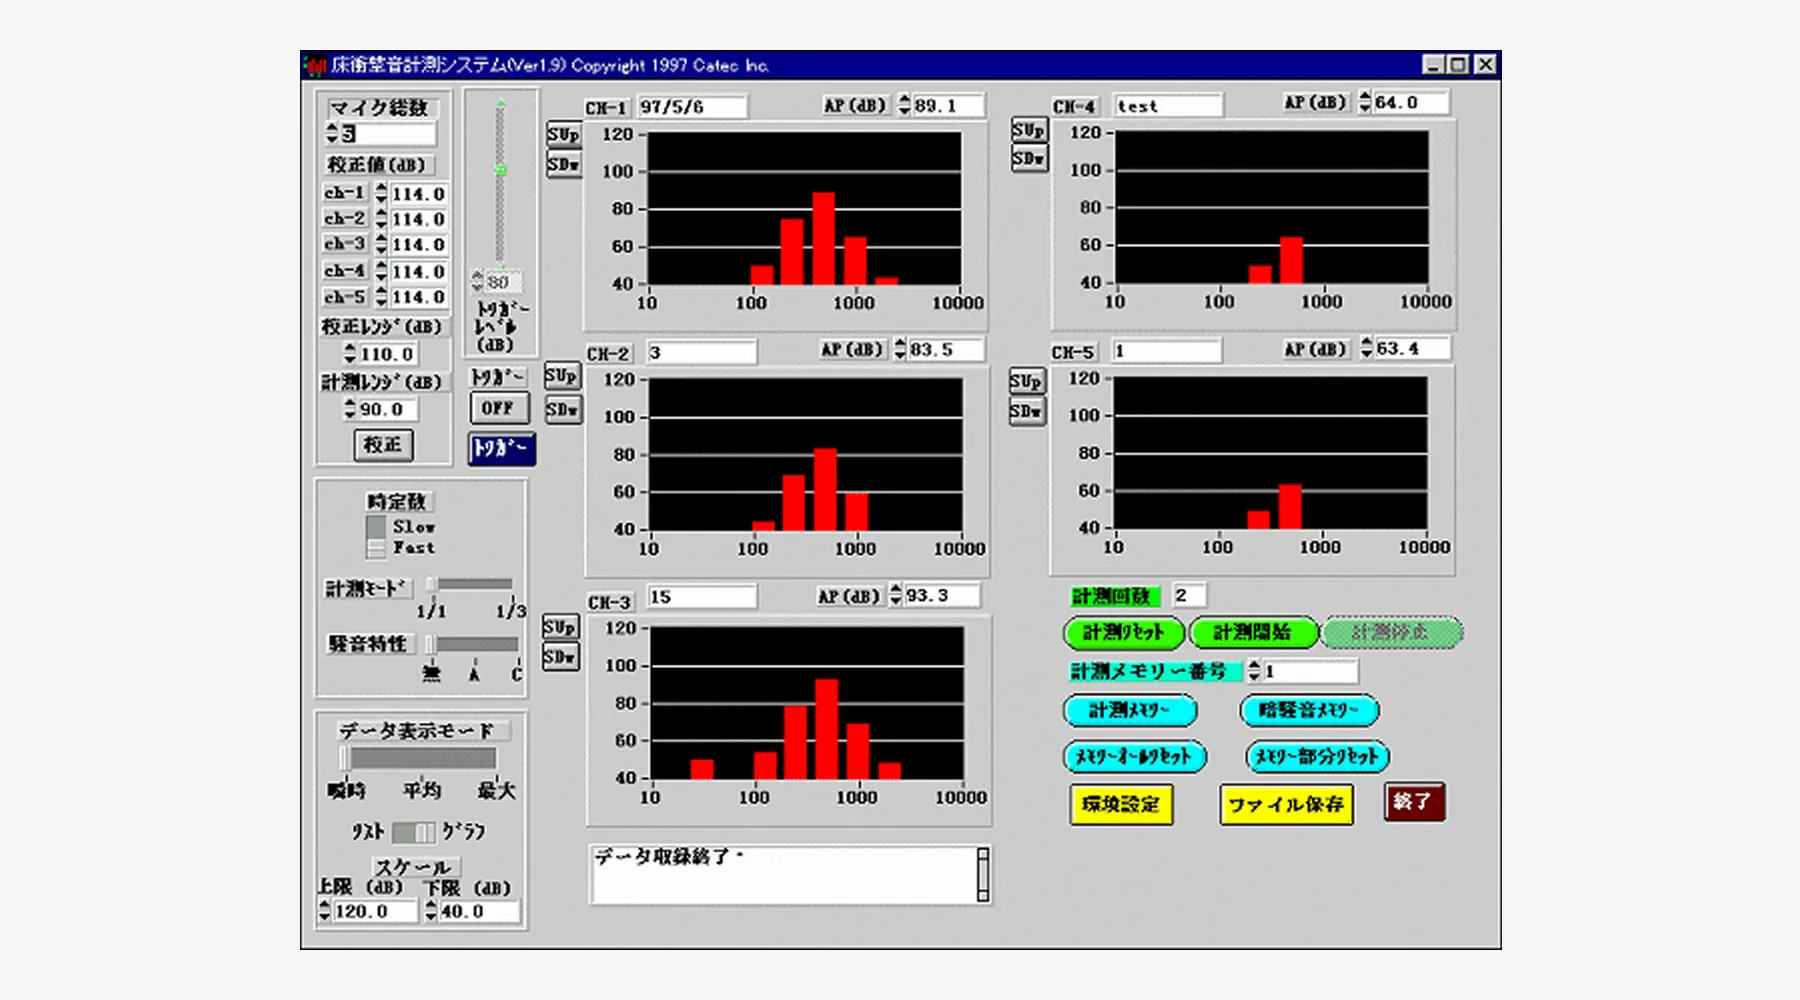
Task: Click the SUp button for CH-4
Action: [1028, 130]
